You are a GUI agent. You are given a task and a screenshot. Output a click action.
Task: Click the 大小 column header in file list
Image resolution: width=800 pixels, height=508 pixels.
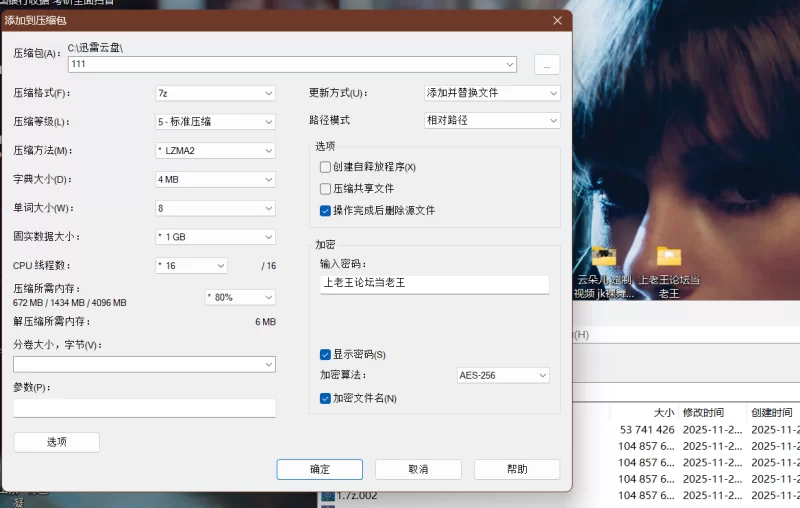pyautogui.click(x=664, y=413)
